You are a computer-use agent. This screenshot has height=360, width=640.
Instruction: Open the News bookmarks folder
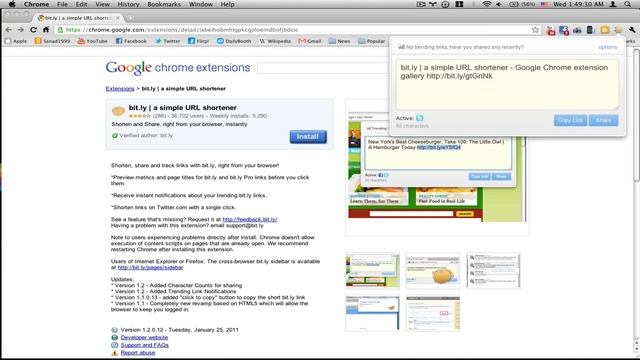coord(340,41)
